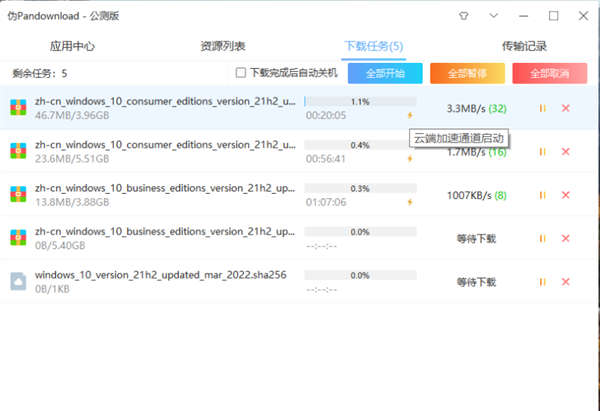The height and width of the screenshot is (411, 600).
Task: Switch to the 资源列表 tab
Action: coord(223,46)
